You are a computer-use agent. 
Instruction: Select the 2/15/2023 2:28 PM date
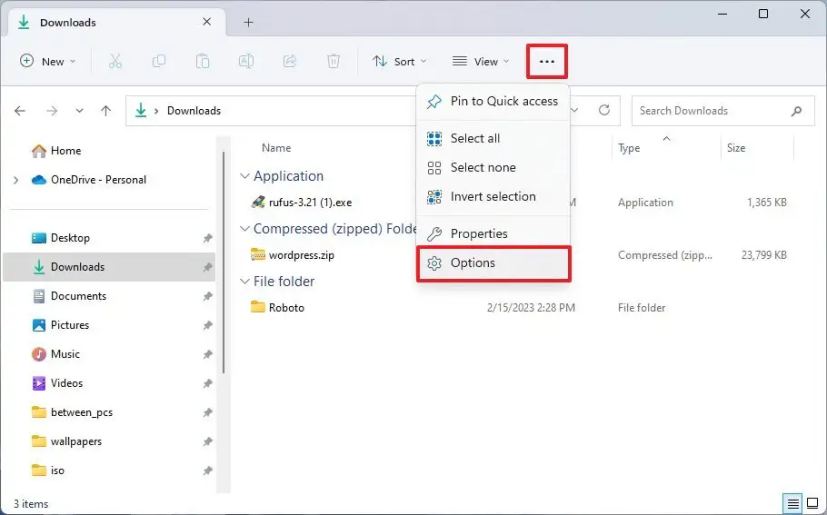531,307
